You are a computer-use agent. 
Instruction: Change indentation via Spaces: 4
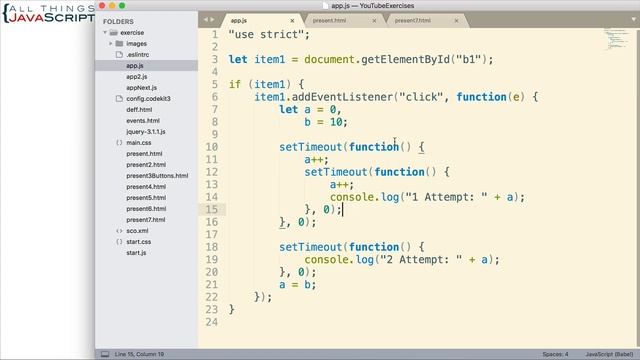pos(555,354)
